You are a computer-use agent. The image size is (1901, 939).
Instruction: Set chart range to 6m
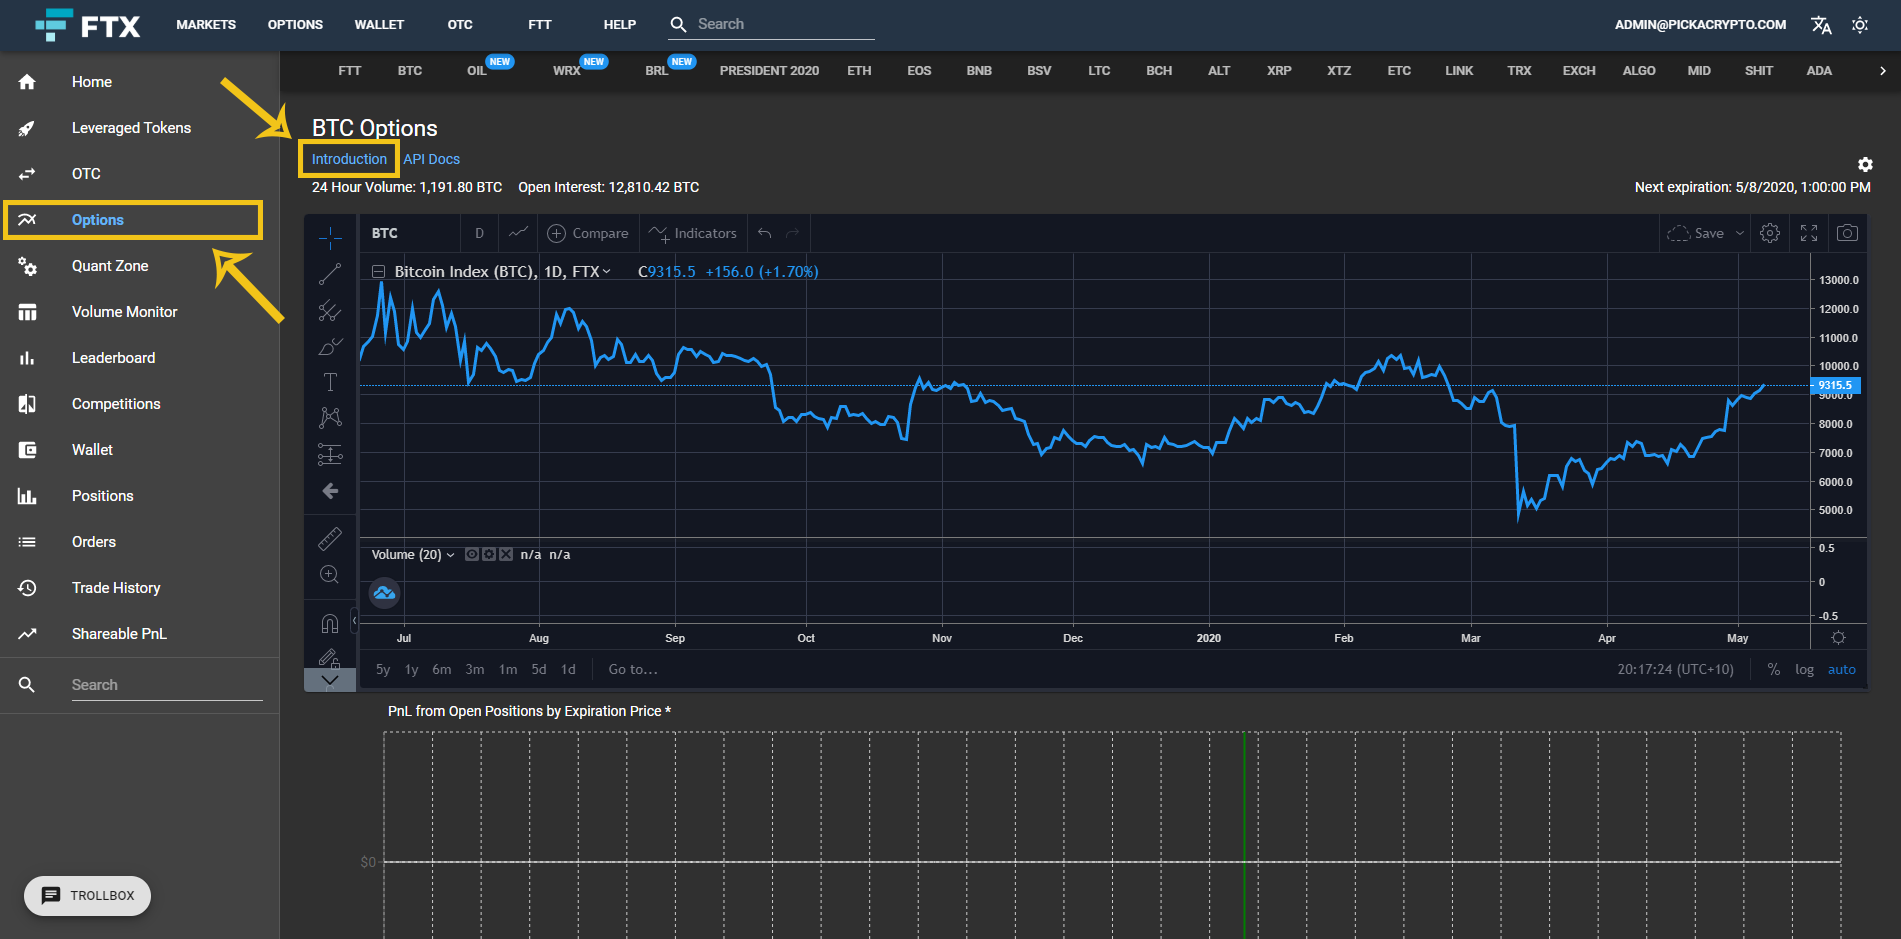point(442,670)
